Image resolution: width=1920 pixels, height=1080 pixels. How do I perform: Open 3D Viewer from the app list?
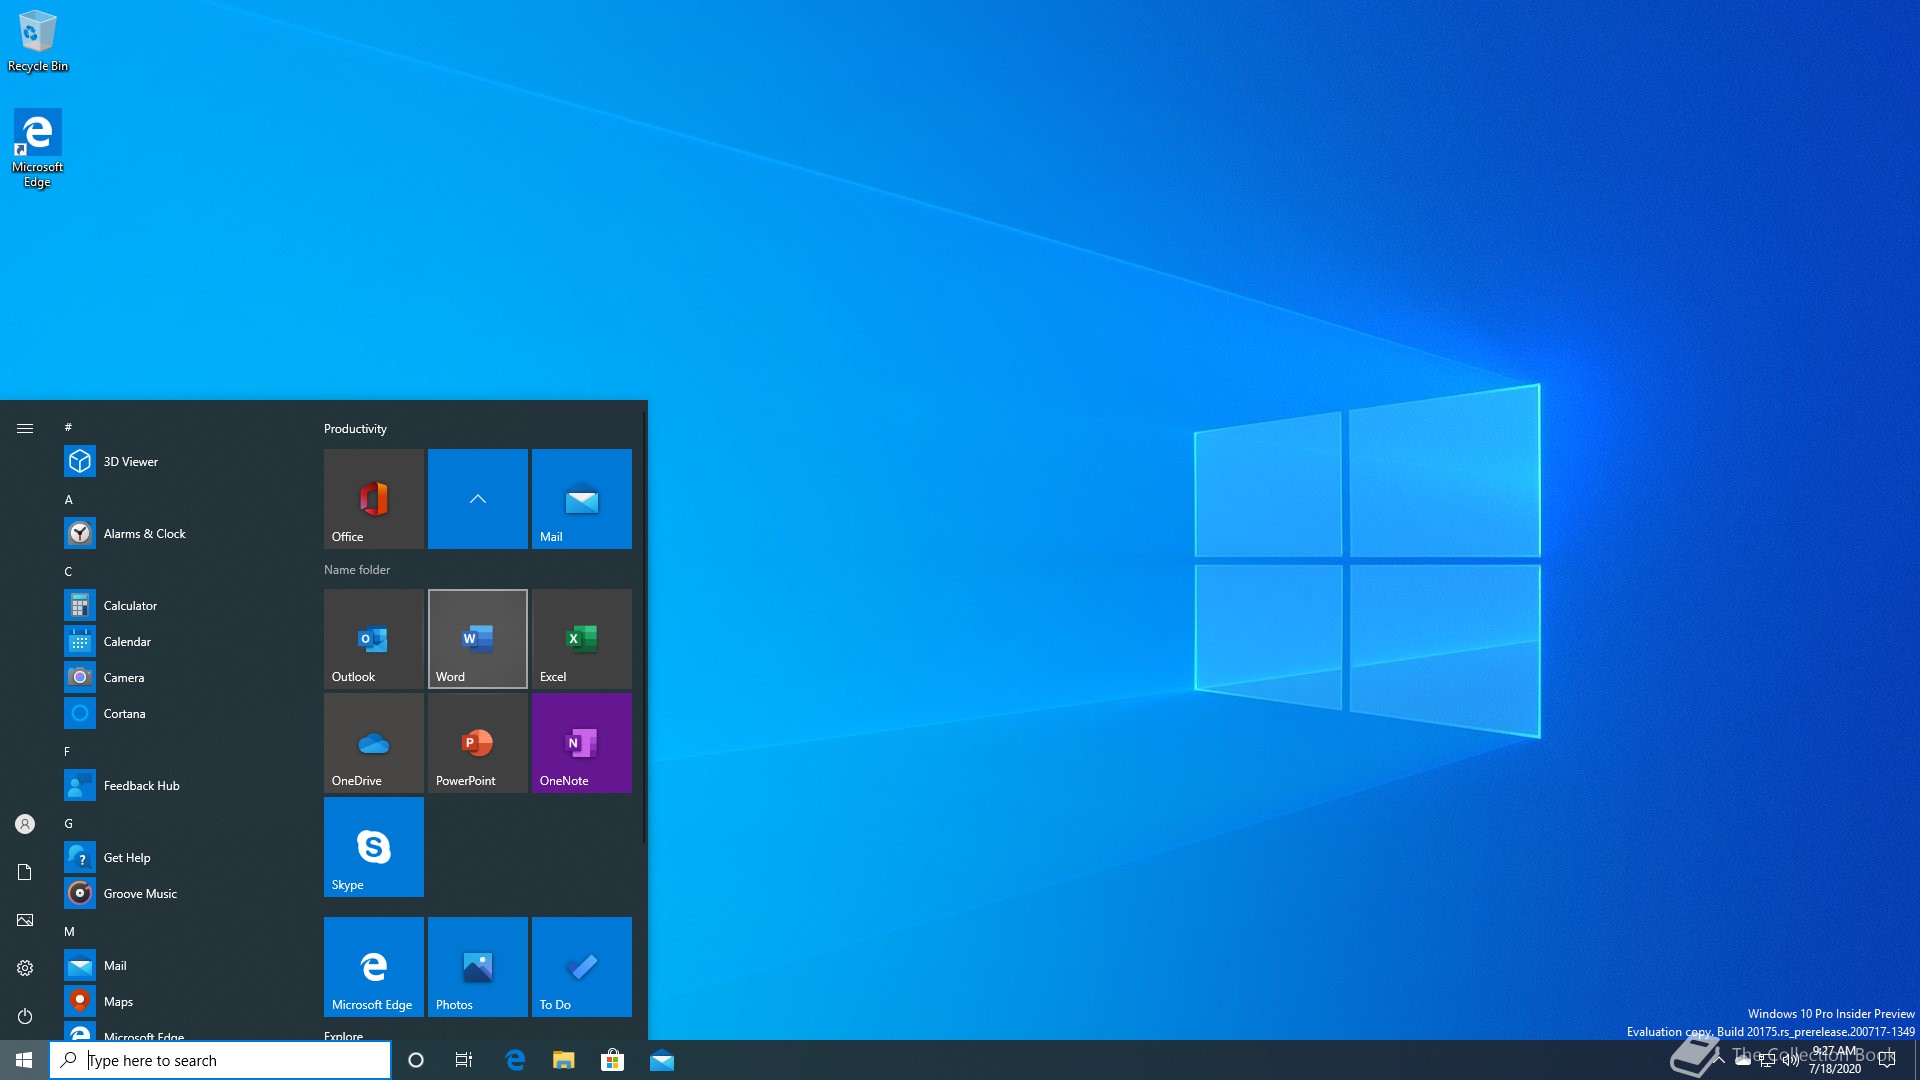click(180, 462)
